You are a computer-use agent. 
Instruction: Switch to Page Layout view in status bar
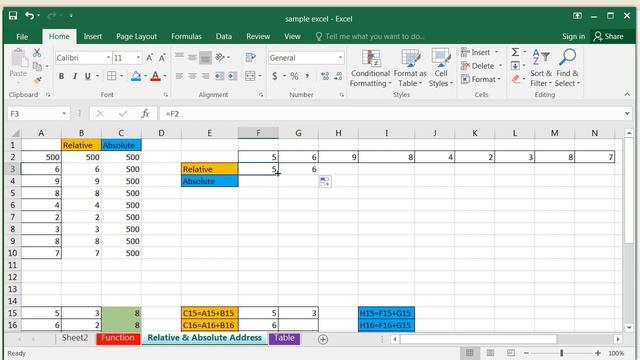point(490,353)
